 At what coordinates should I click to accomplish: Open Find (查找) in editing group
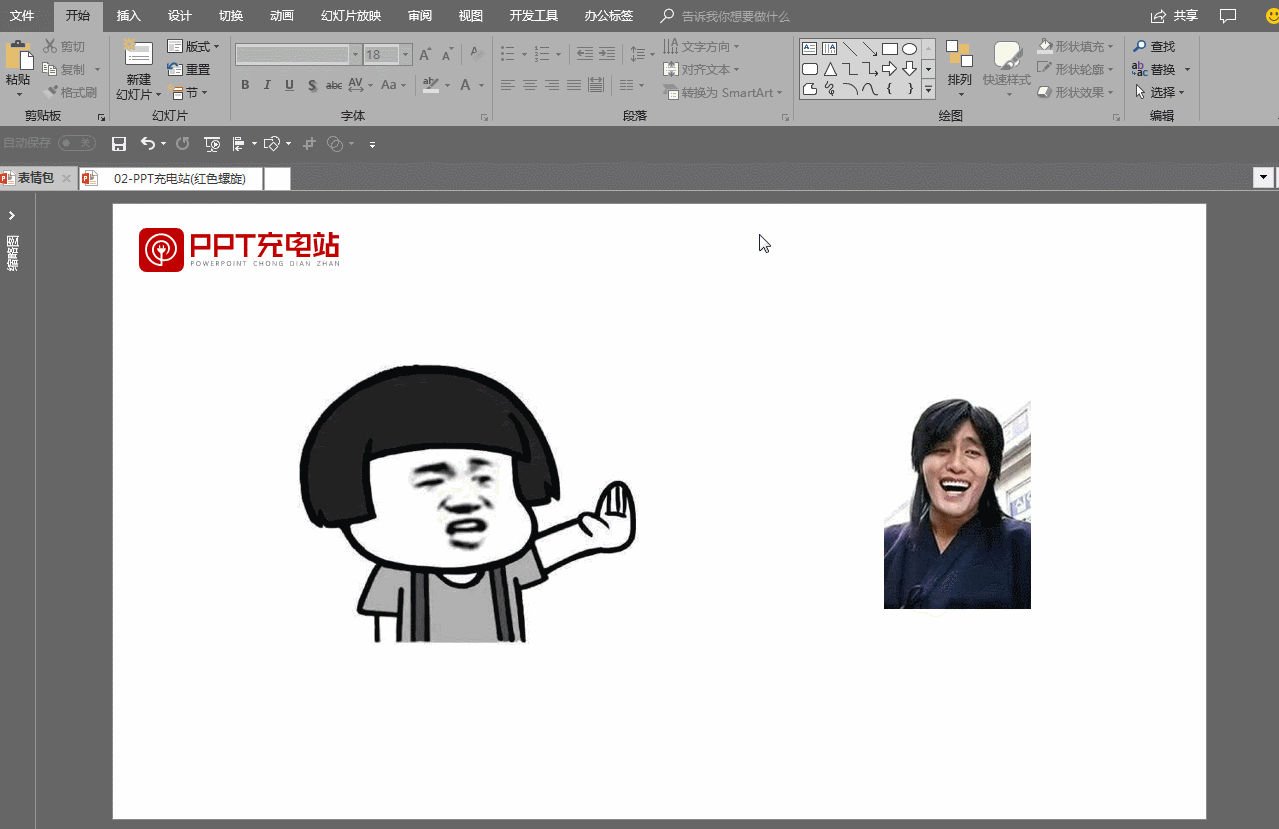(x=1154, y=47)
